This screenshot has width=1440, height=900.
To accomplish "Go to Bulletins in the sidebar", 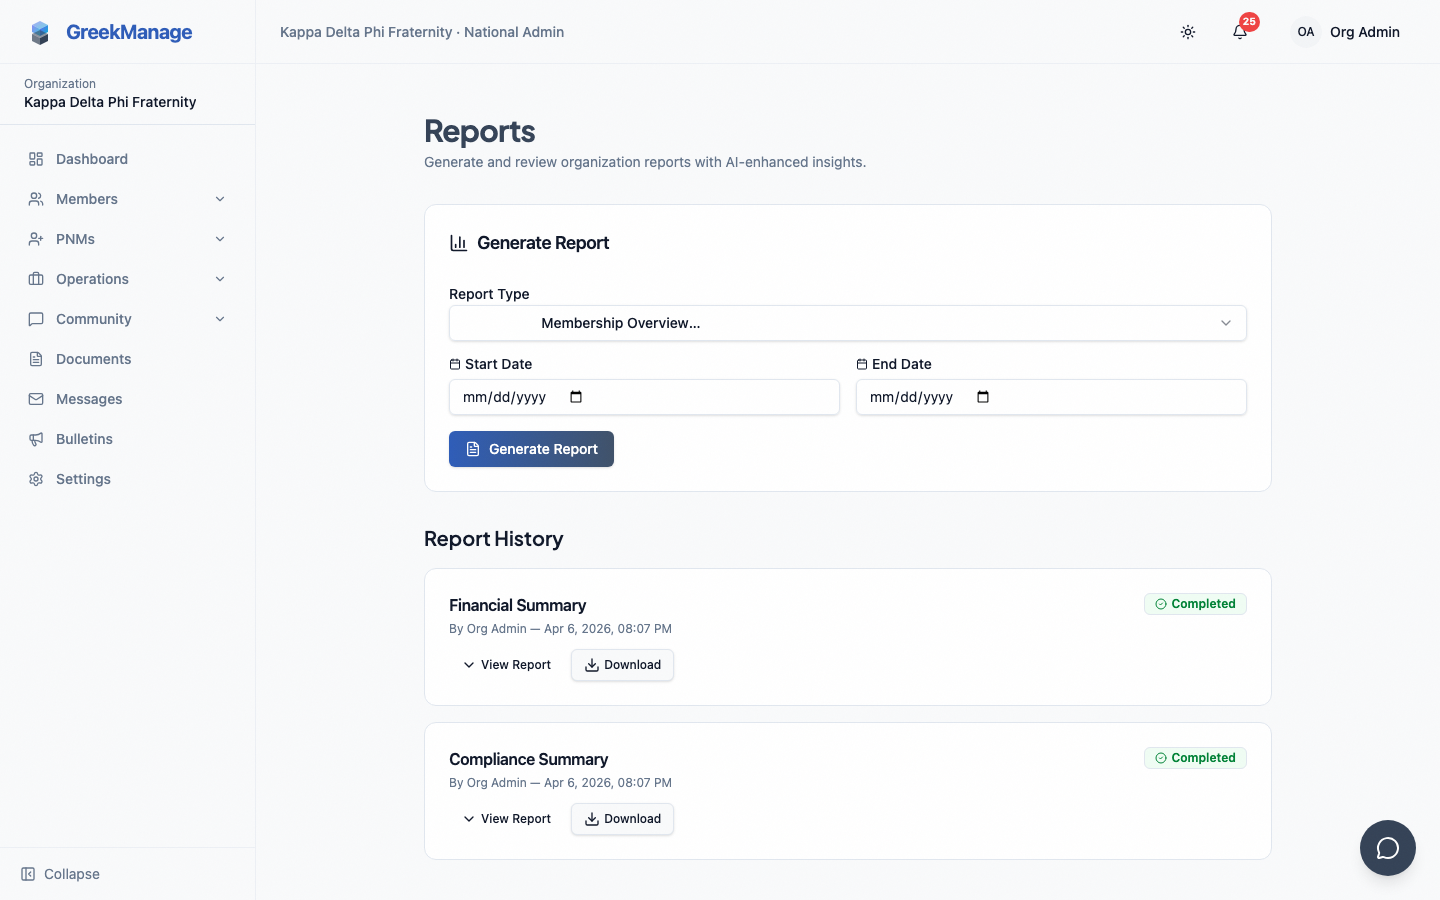I will tap(128, 439).
